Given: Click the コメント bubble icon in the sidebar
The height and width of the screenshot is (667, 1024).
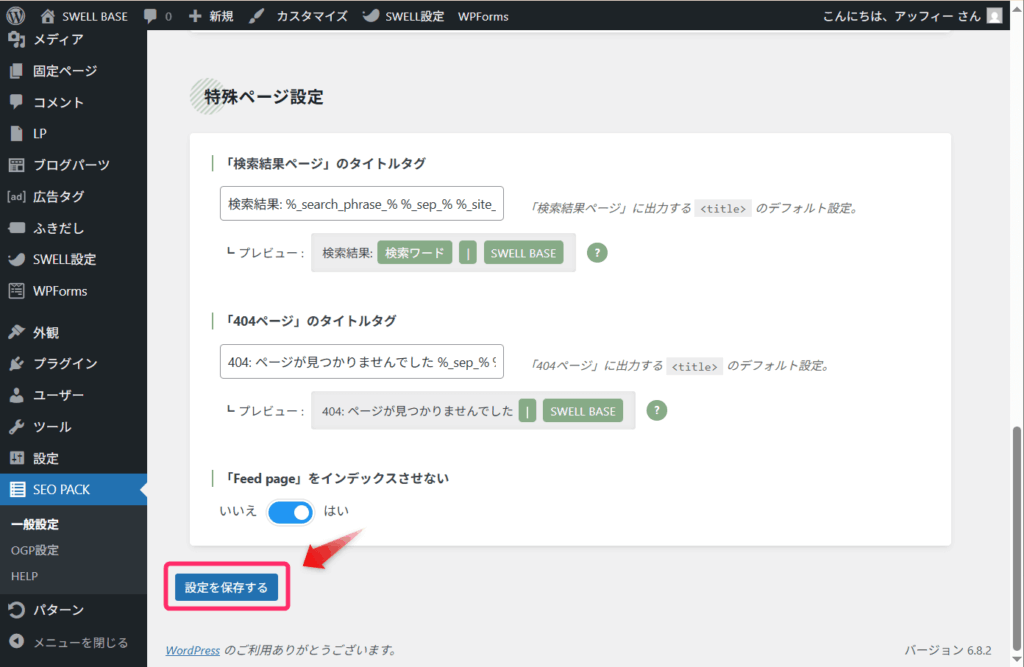Looking at the screenshot, I should (16, 102).
